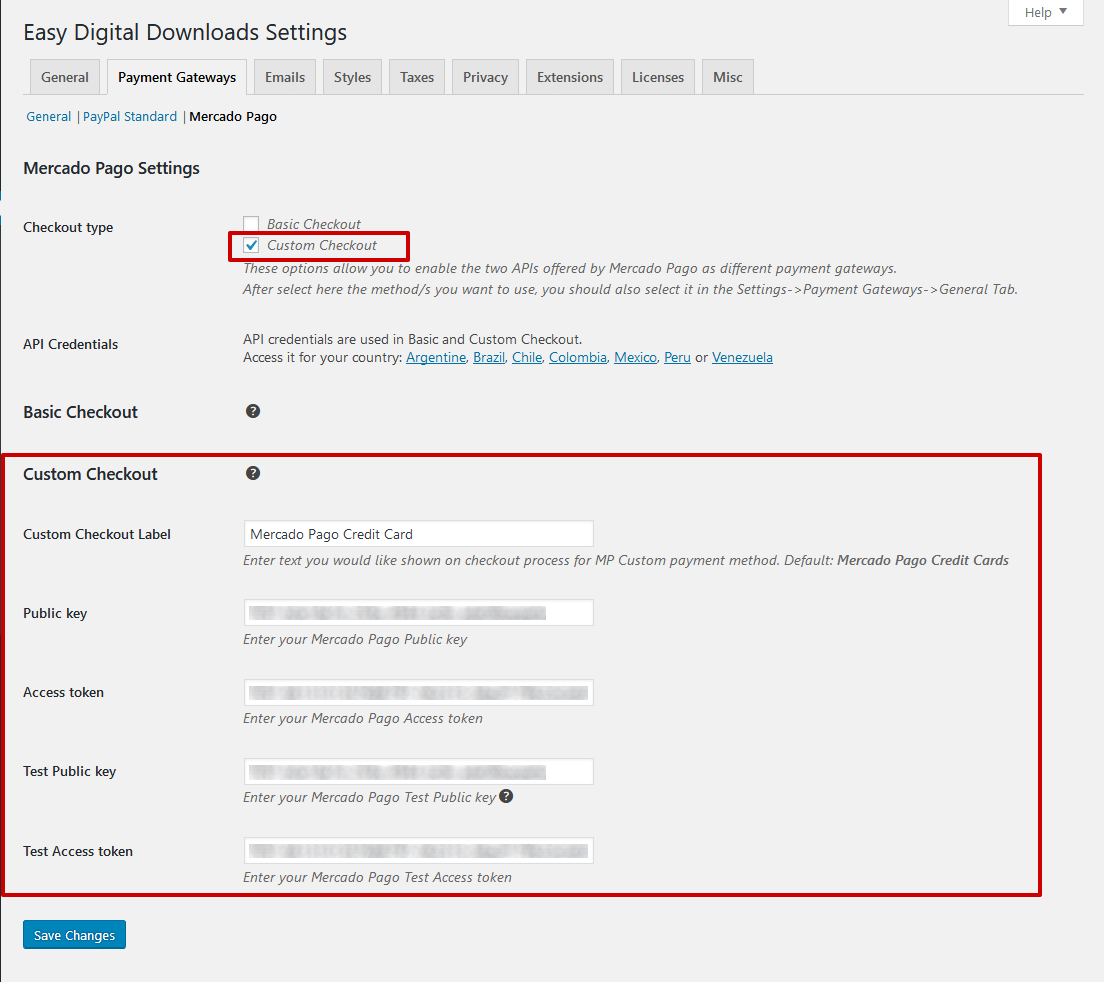1104x982 pixels.
Task: Click the Custom Checkout Label row label
Action: coord(96,534)
